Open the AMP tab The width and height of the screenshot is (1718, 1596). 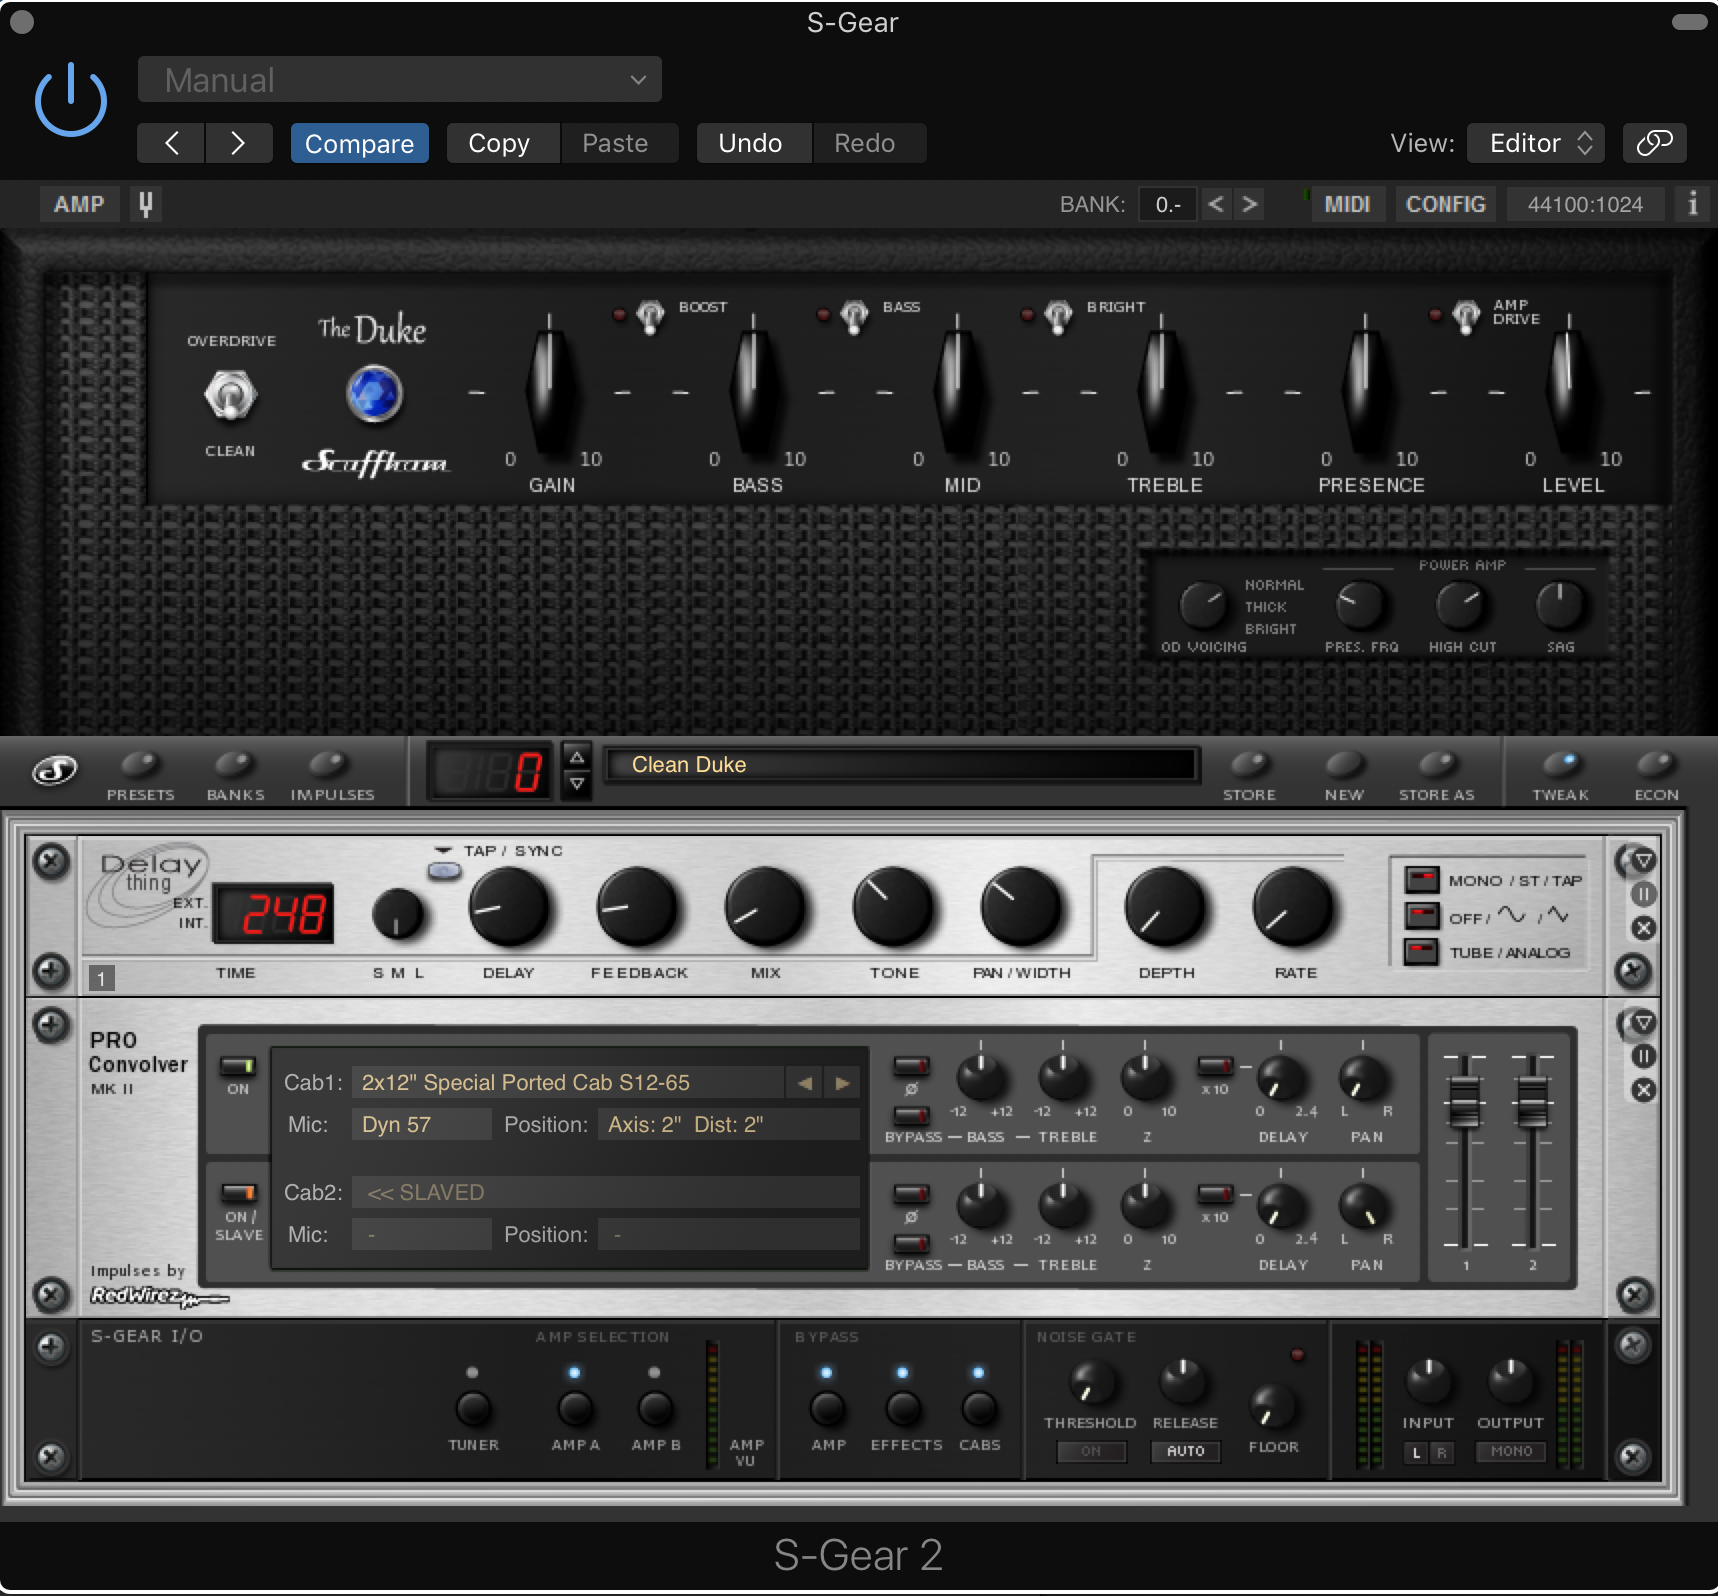(x=79, y=204)
